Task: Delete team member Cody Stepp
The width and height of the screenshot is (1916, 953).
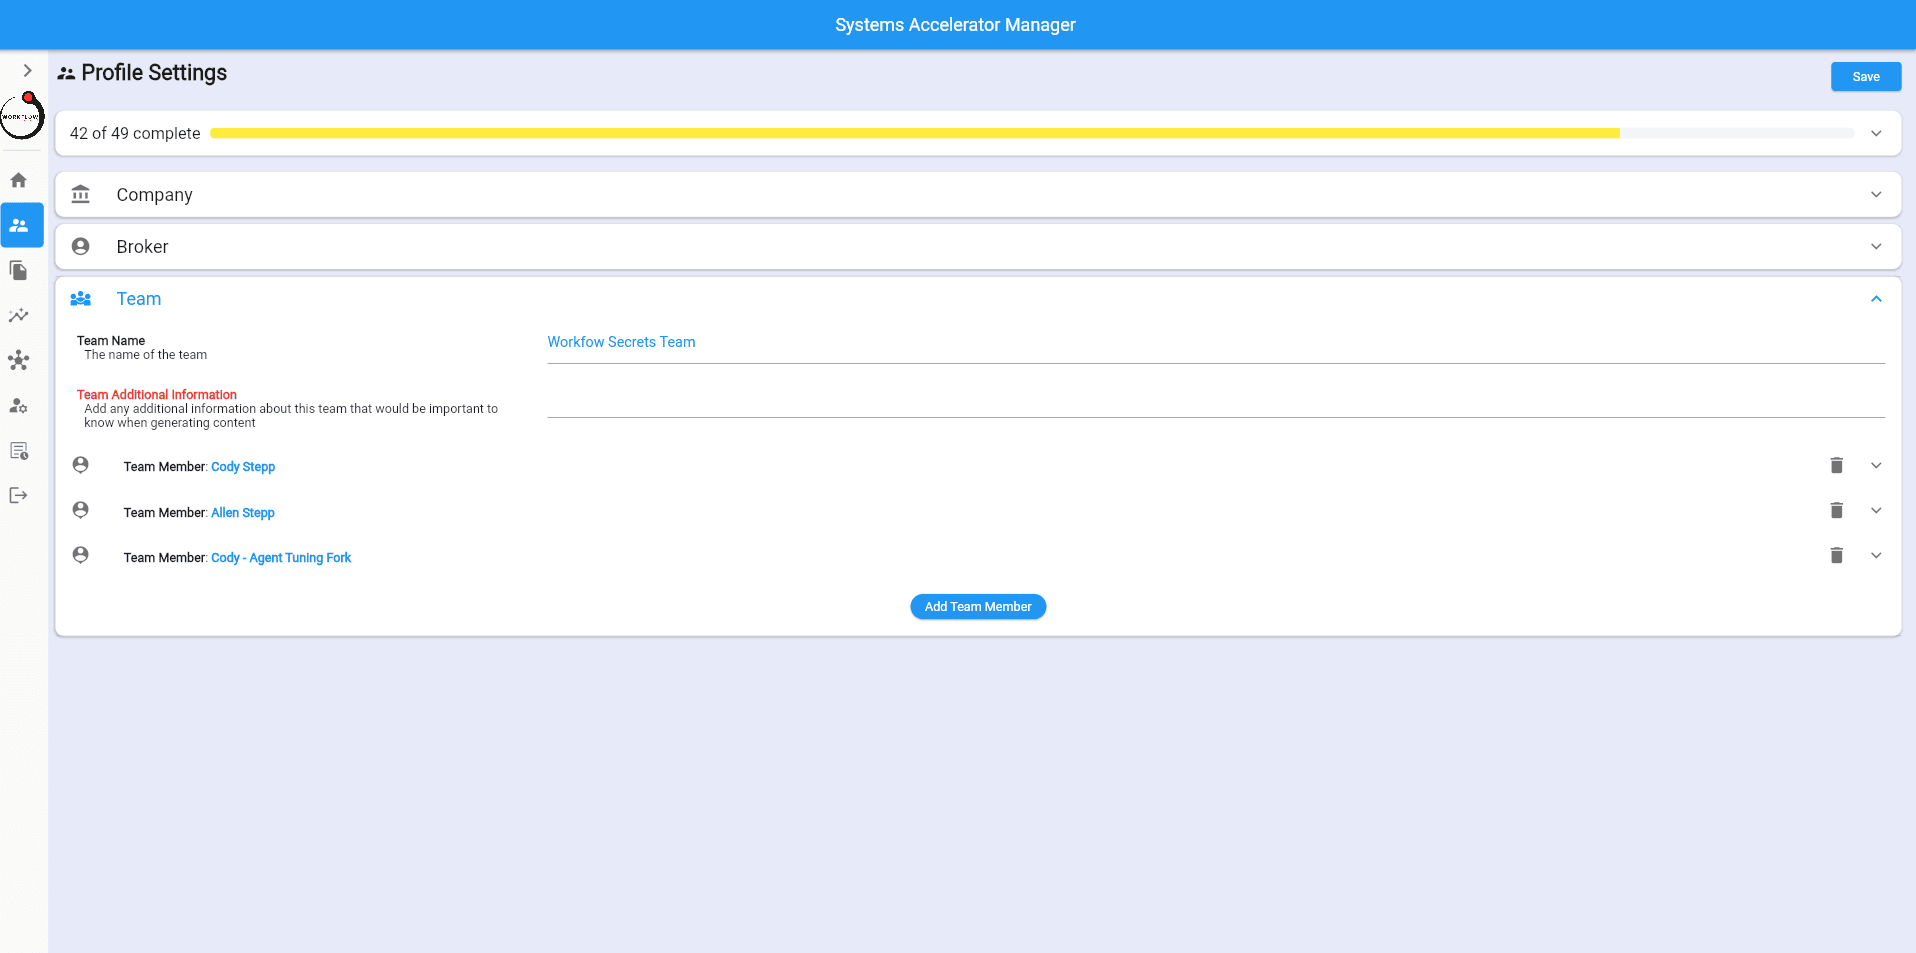Action: pos(1836,466)
